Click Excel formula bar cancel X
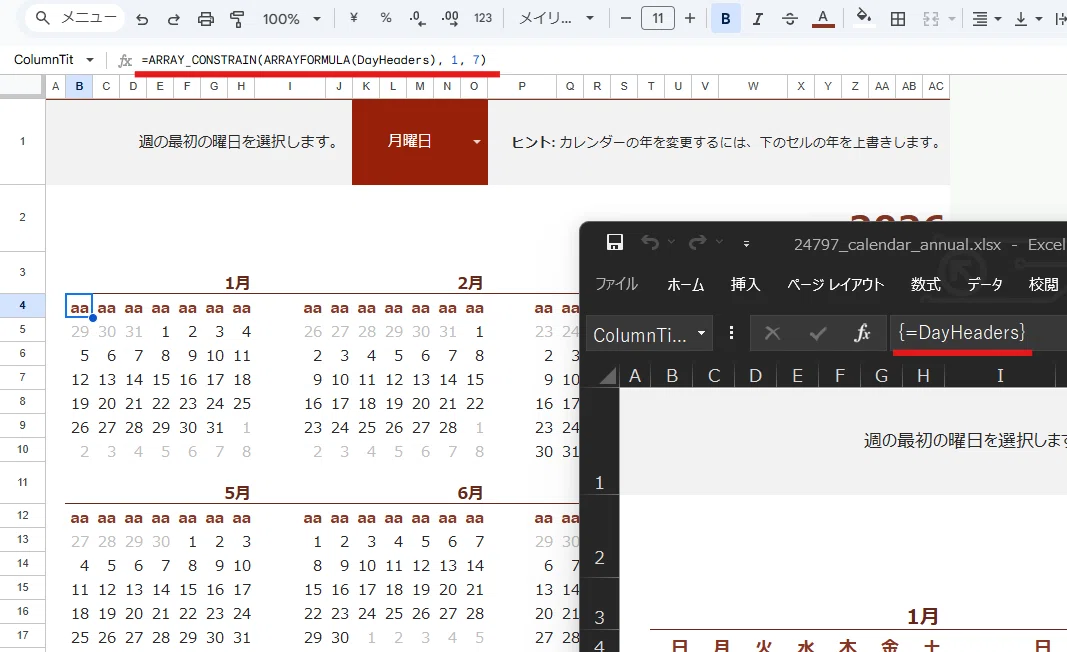Image resolution: width=1067 pixels, height=652 pixels. [x=772, y=333]
